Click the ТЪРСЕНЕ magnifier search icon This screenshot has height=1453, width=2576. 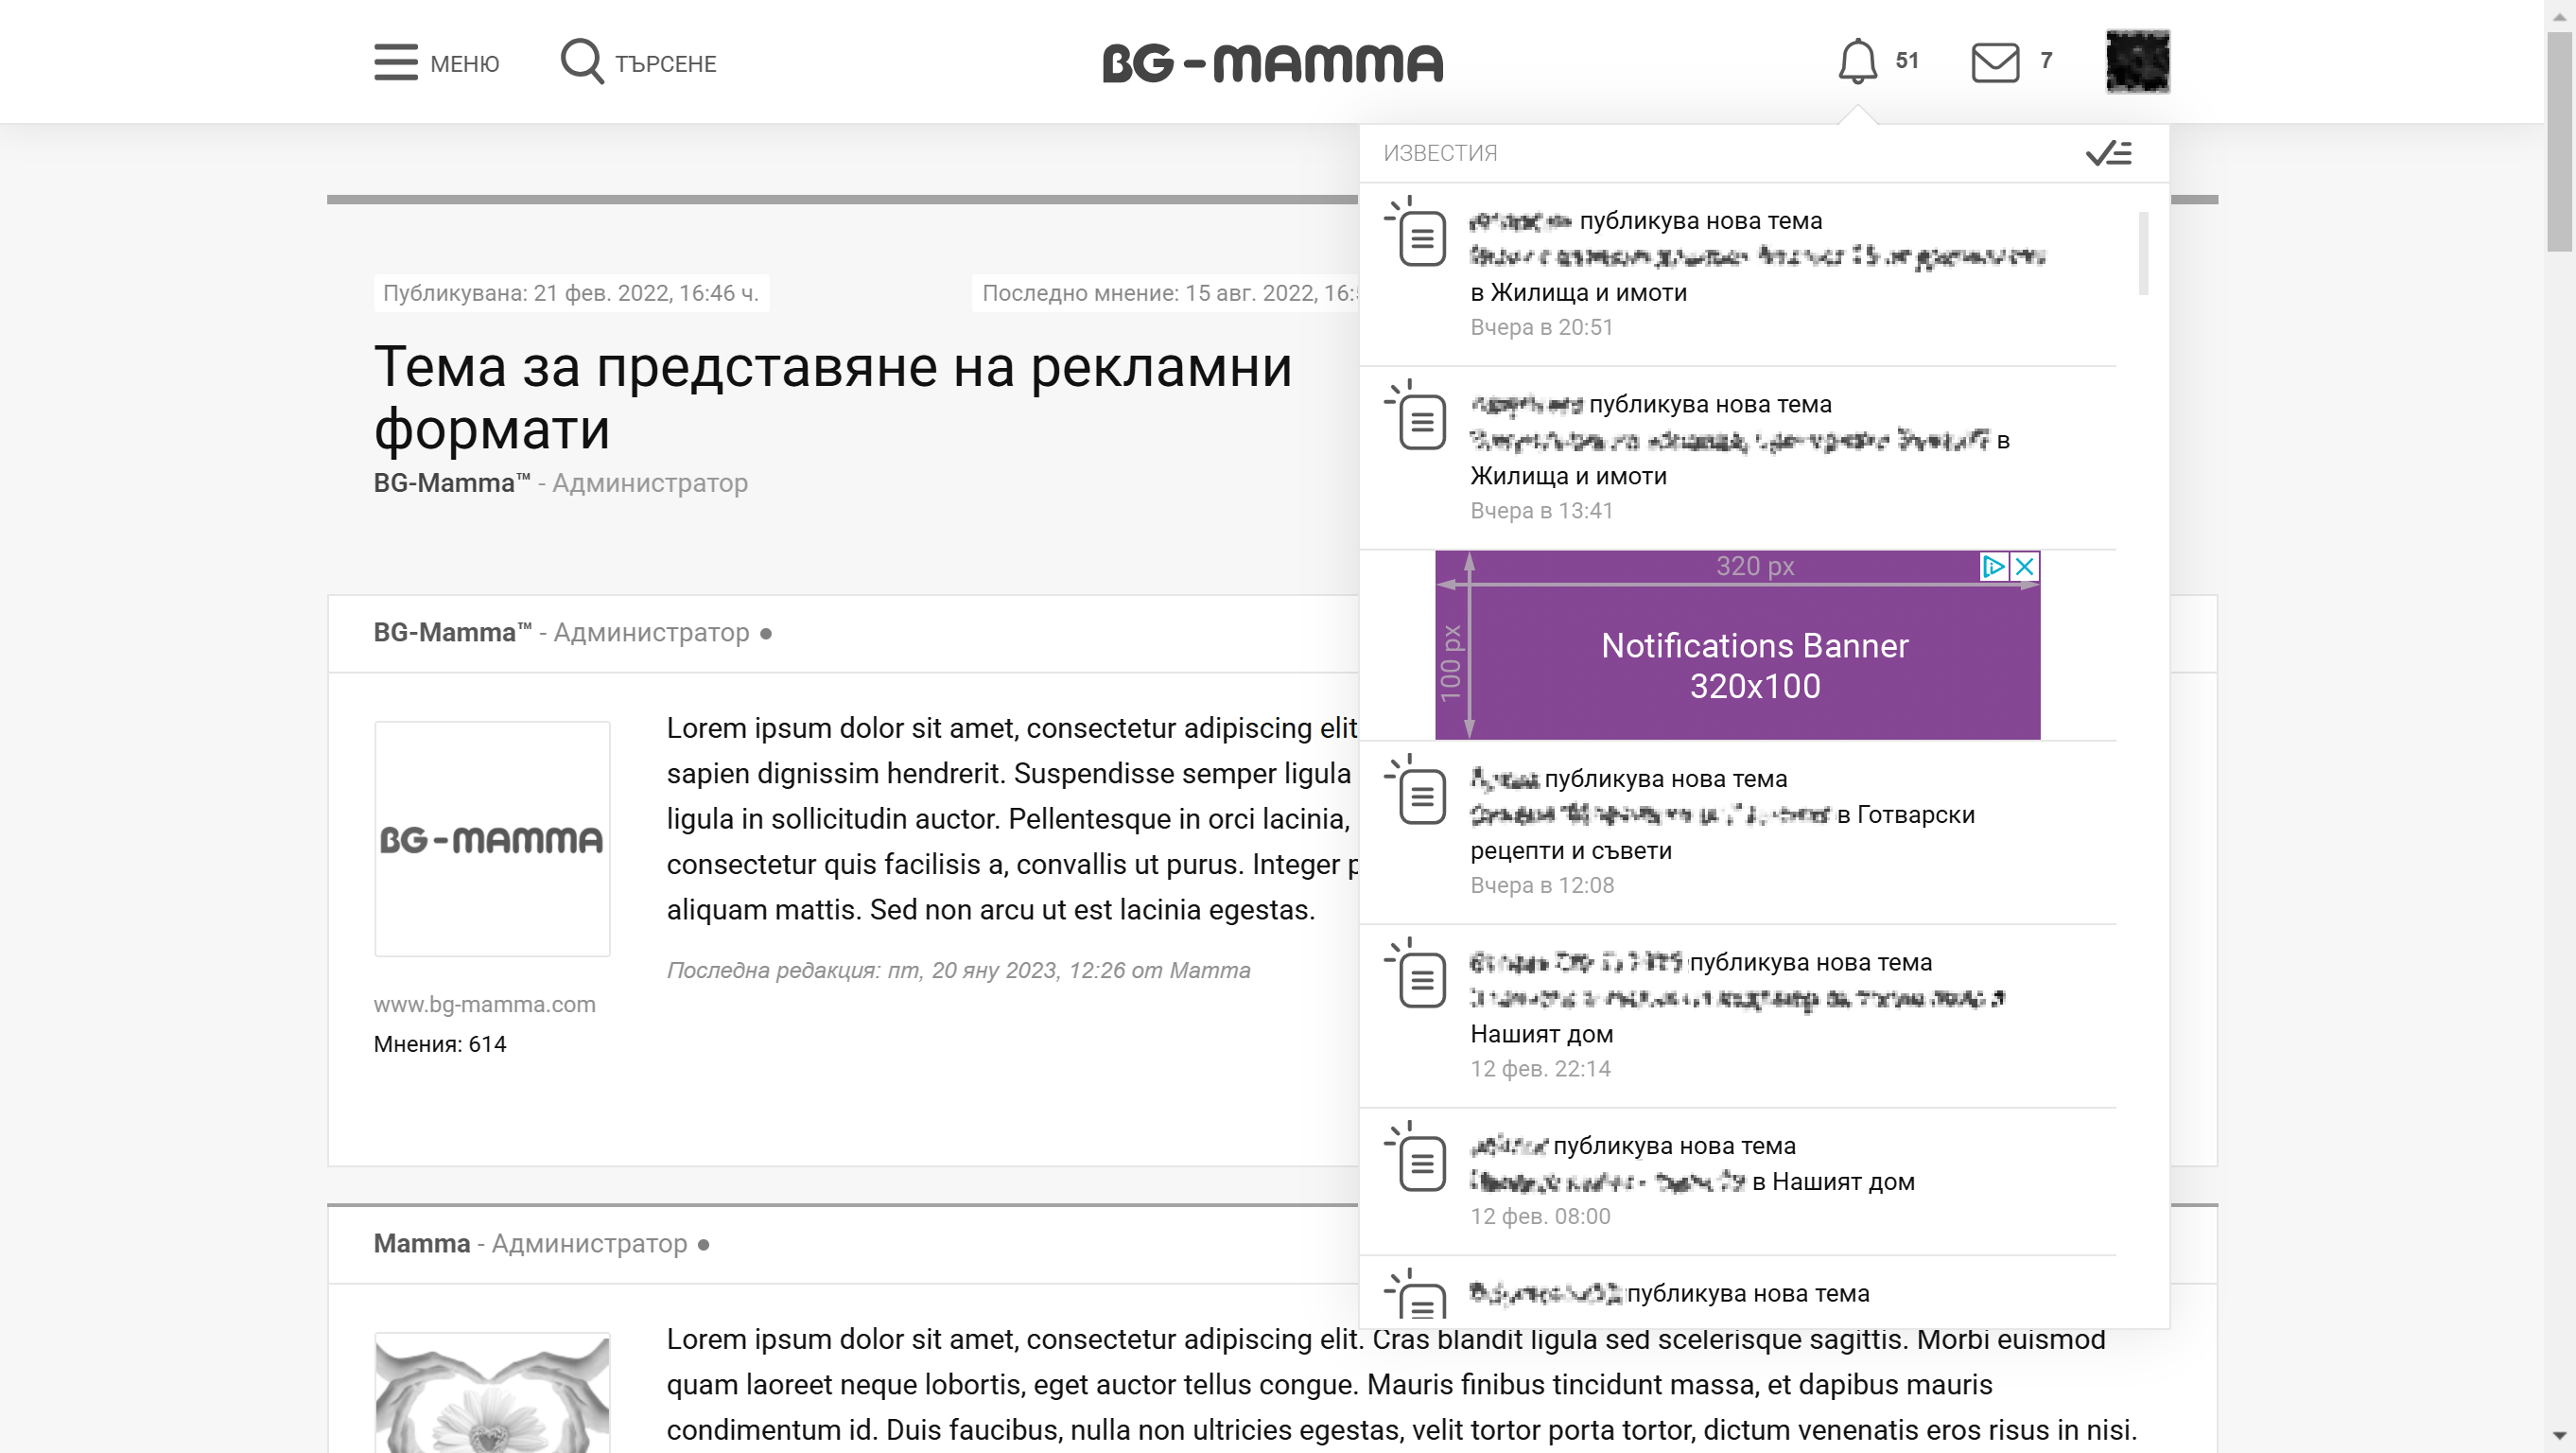(582, 62)
